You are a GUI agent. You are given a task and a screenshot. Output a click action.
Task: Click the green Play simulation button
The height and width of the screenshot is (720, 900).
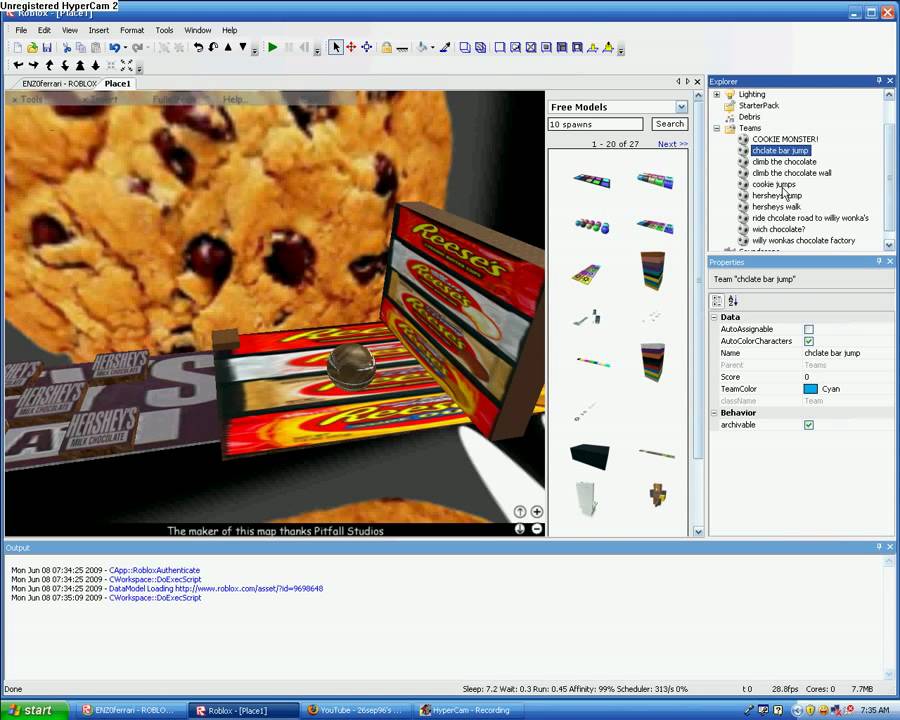273,48
